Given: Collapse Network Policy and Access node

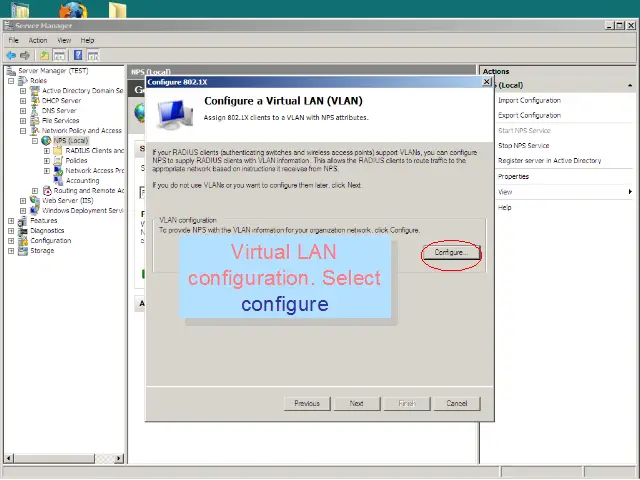Looking at the screenshot, I should click(23, 131).
